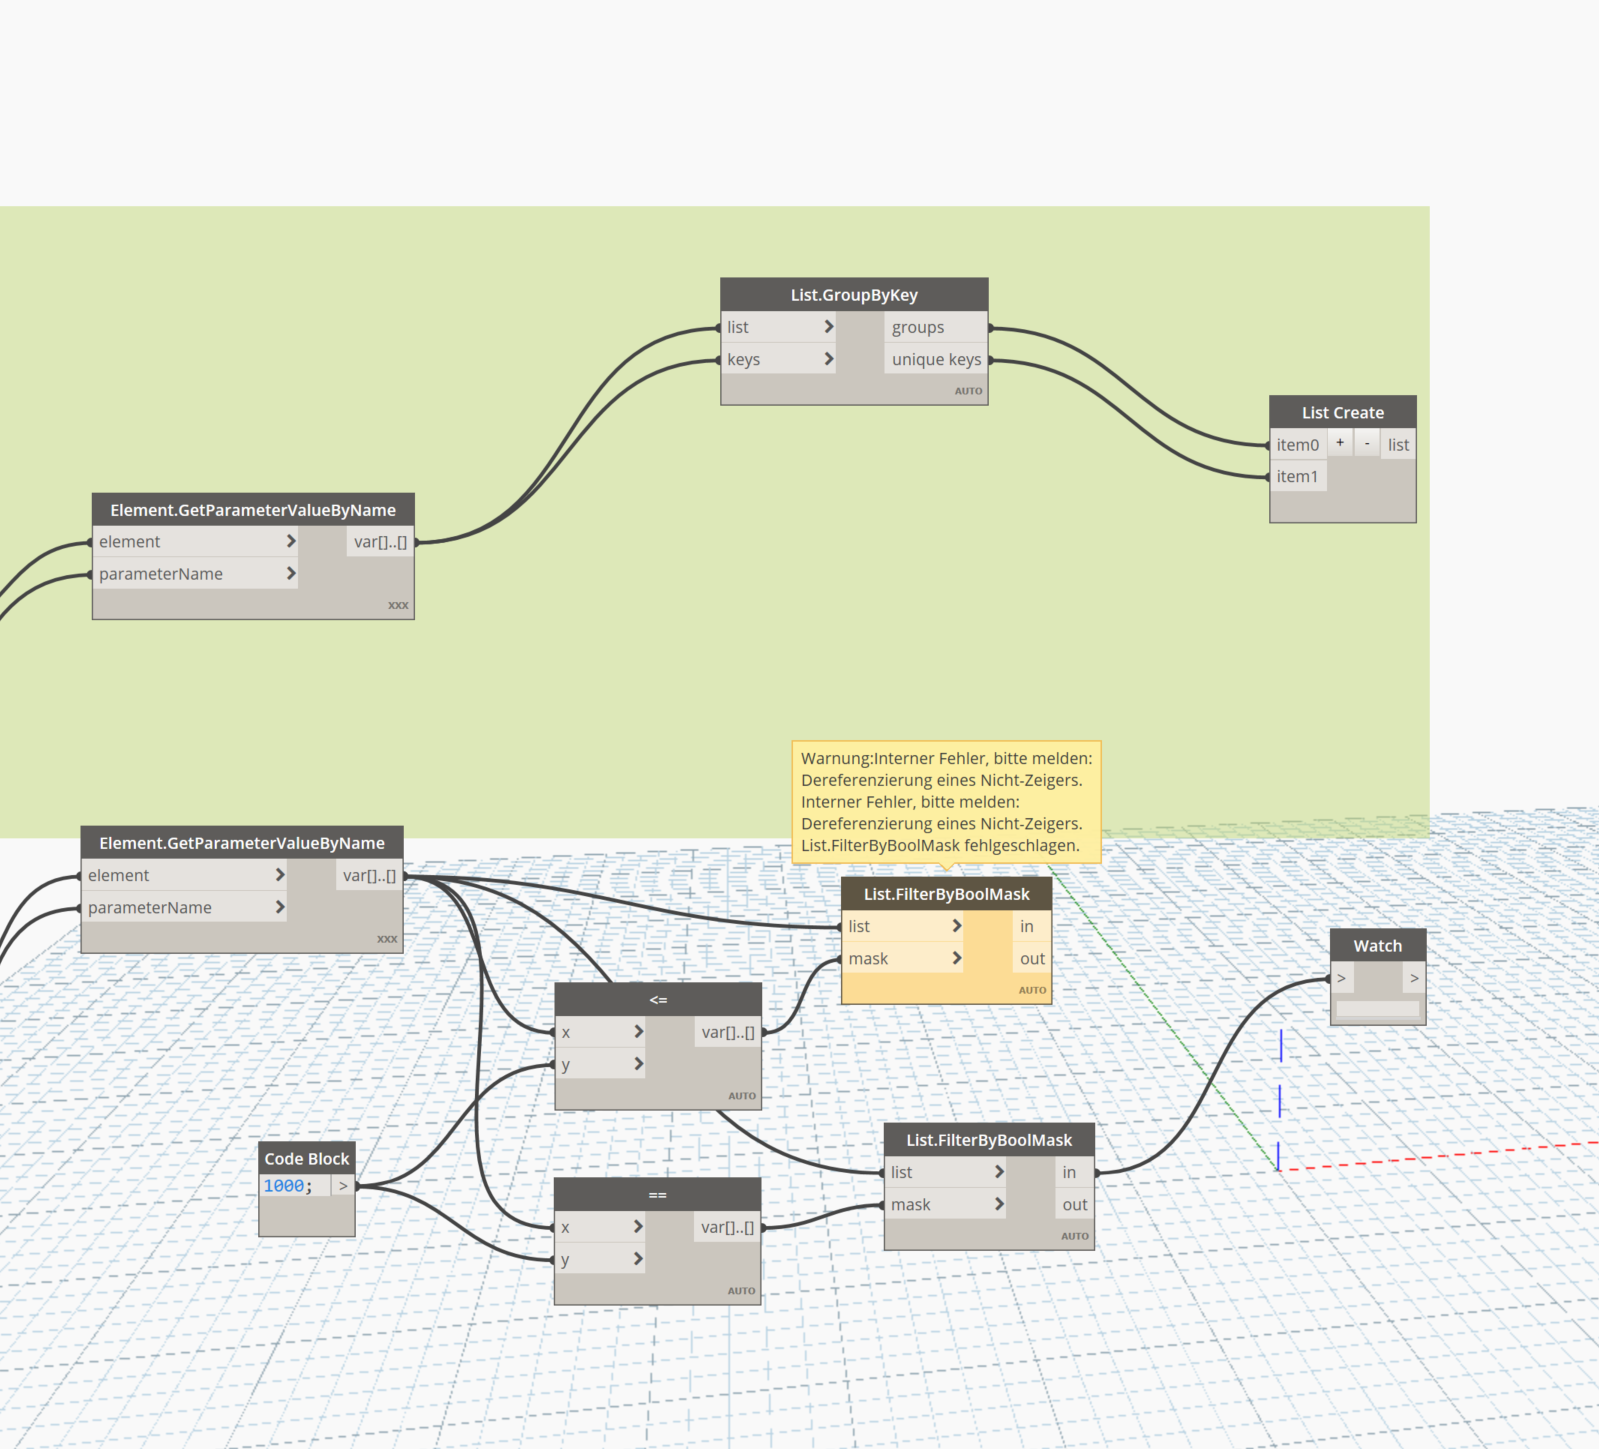This screenshot has height=1449, width=1599.
Task: Click AUTO lacing label on == node
Action: click(742, 1291)
